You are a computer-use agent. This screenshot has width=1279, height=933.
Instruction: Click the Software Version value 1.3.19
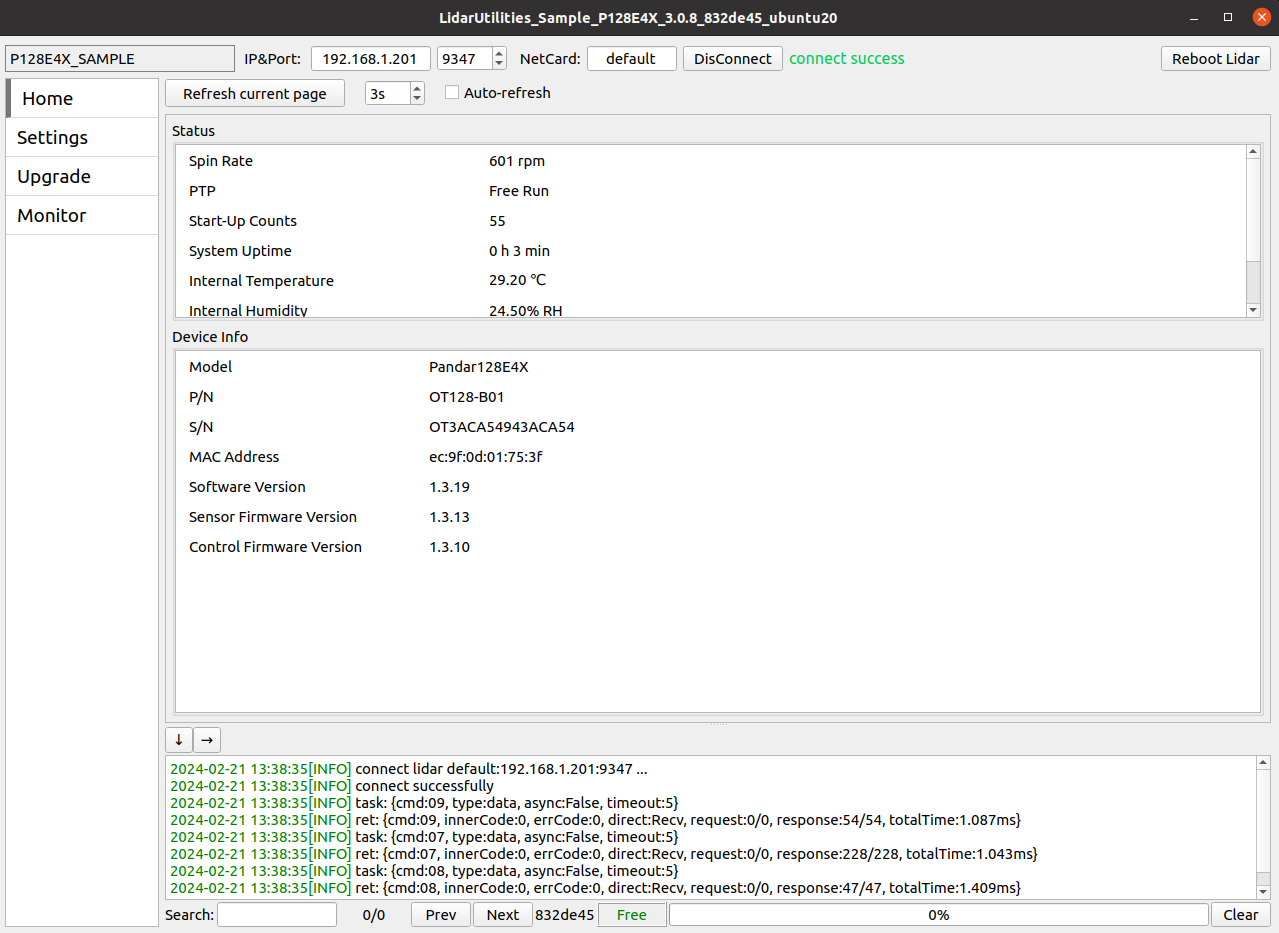click(x=450, y=487)
